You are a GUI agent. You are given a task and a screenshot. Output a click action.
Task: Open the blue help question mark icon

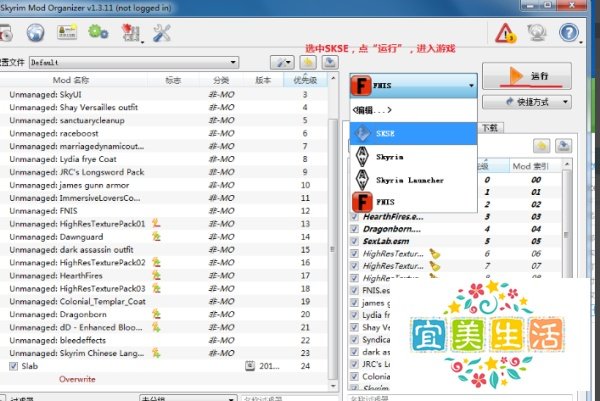tap(569, 33)
